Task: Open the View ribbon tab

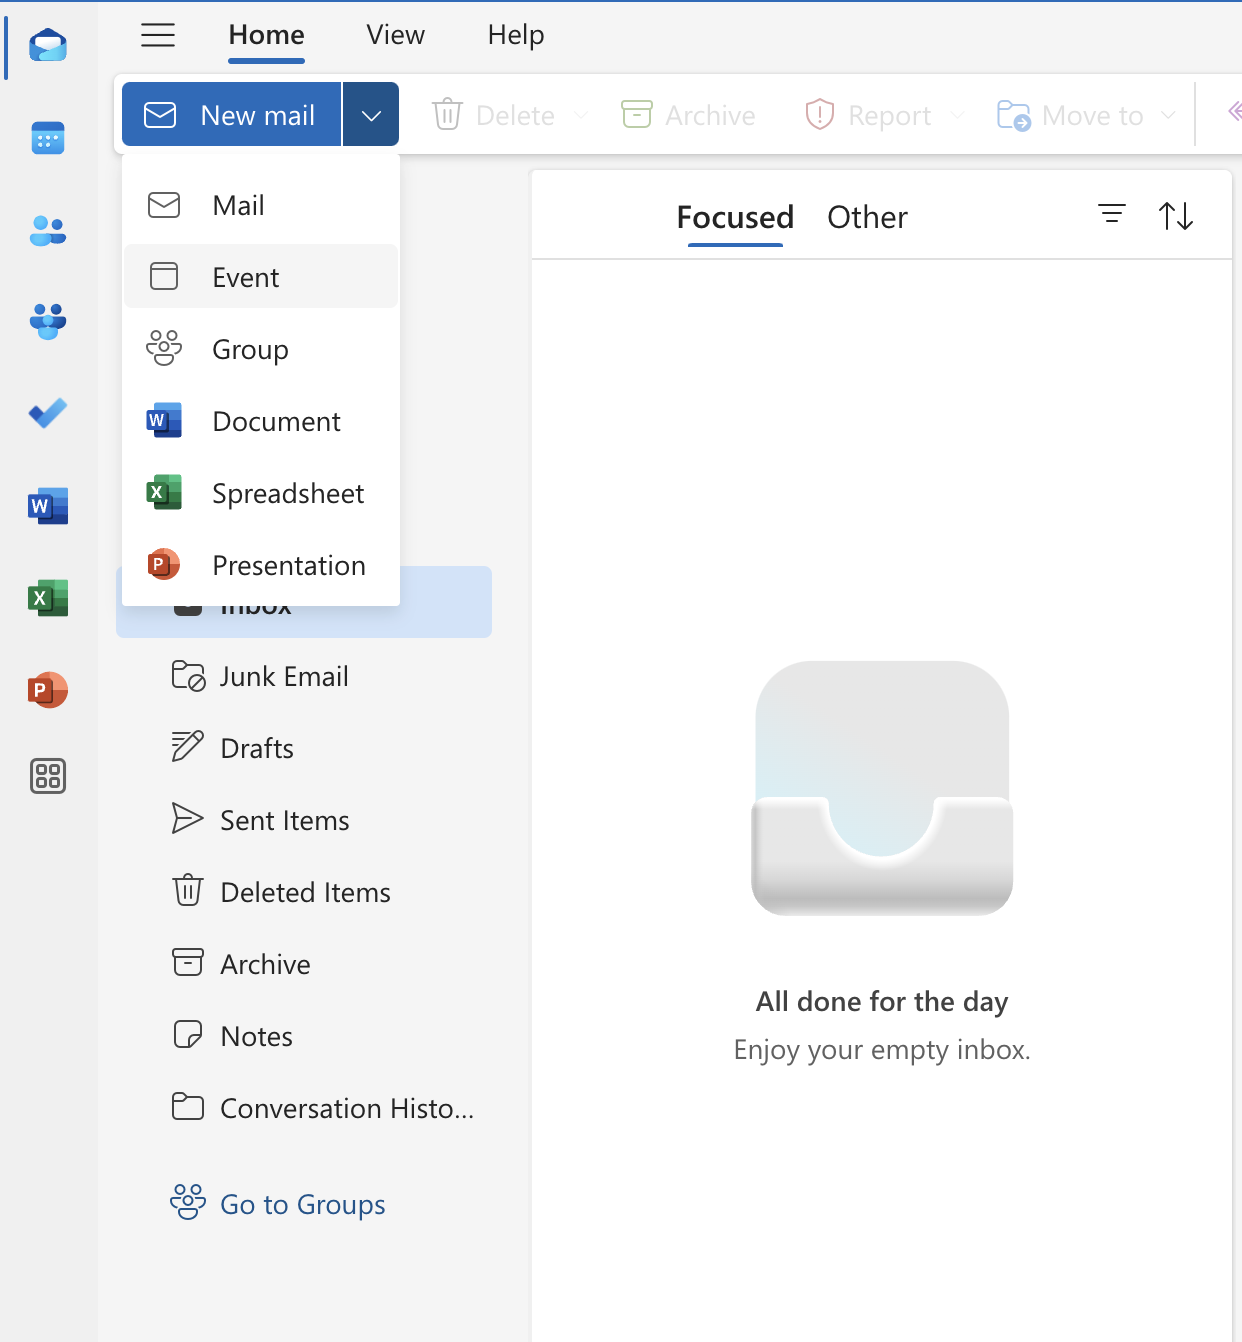Action: [x=395, y=35]
